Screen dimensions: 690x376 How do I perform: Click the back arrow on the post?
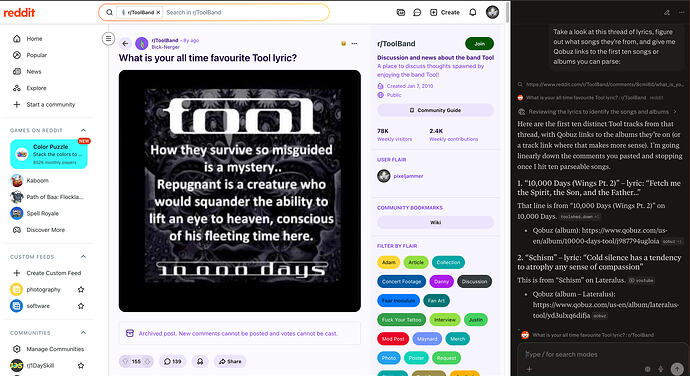click(125, 43)
